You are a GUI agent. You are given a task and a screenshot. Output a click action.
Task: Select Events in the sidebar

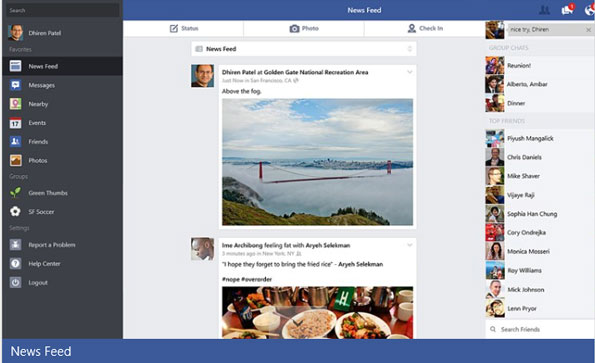(x=62, y=123)
